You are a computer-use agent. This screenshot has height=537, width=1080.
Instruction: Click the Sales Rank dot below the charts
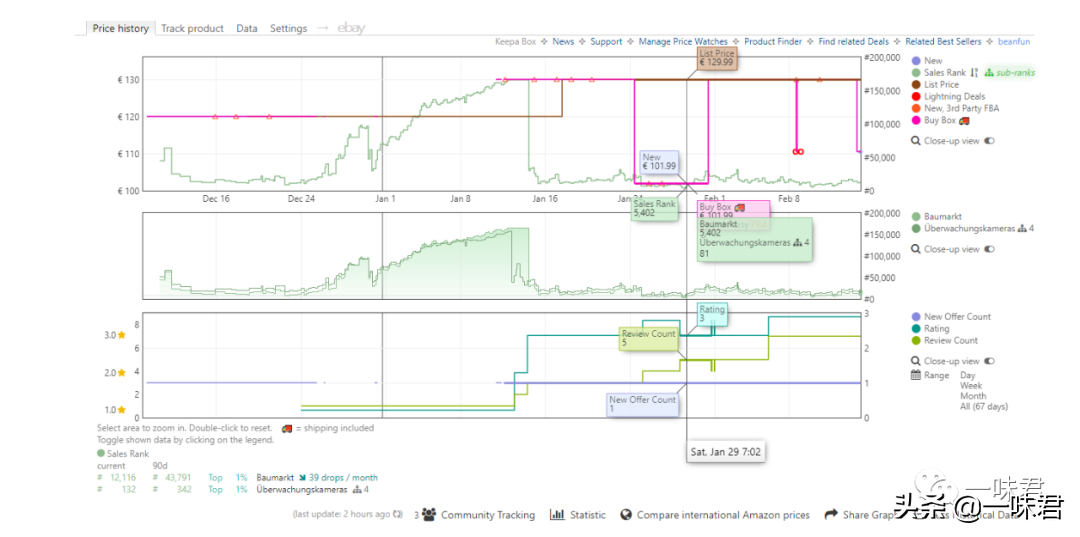101,454
